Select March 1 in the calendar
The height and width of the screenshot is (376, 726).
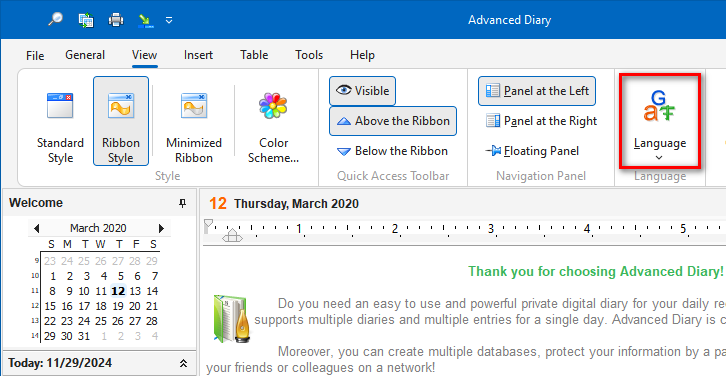click(x=53, y=276)
